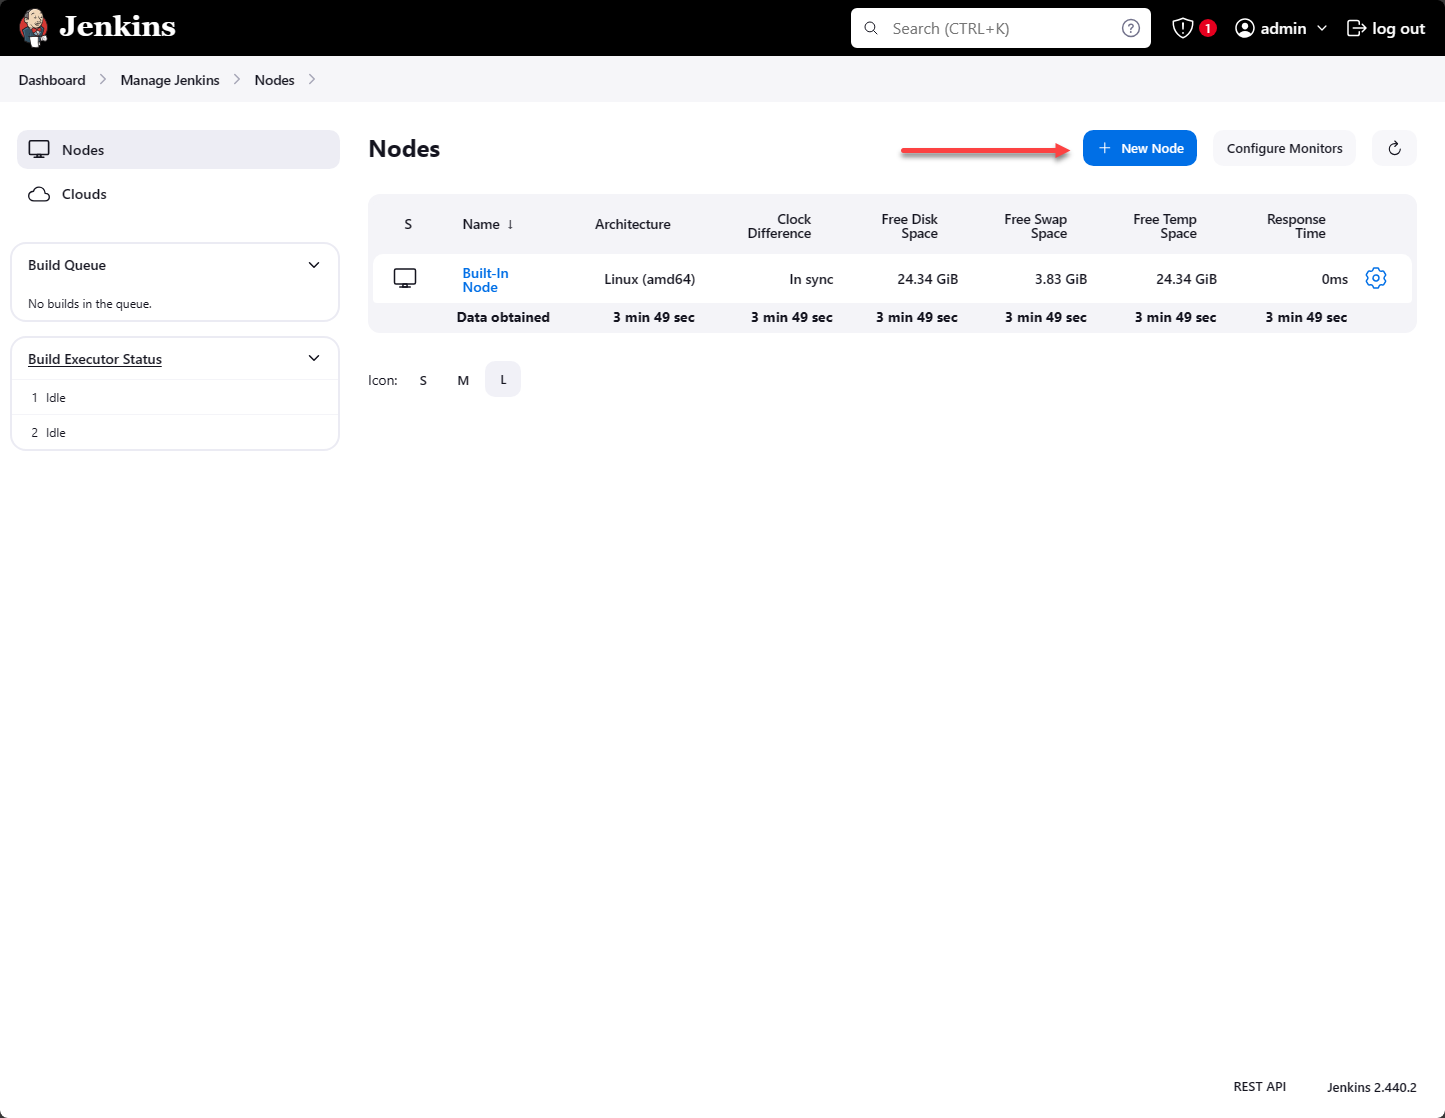Set icon size to medium (M)
Screen dimensions: 1445x1118
463,380
